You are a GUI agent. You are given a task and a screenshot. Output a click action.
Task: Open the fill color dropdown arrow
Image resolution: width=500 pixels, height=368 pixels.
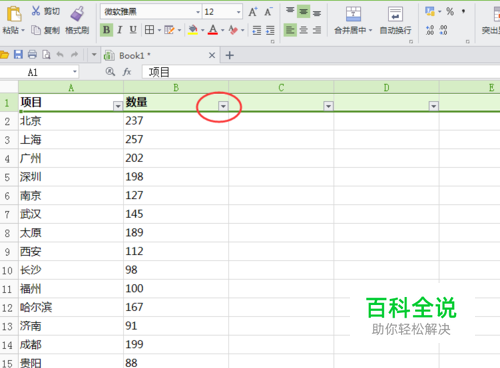coord(202,30)
